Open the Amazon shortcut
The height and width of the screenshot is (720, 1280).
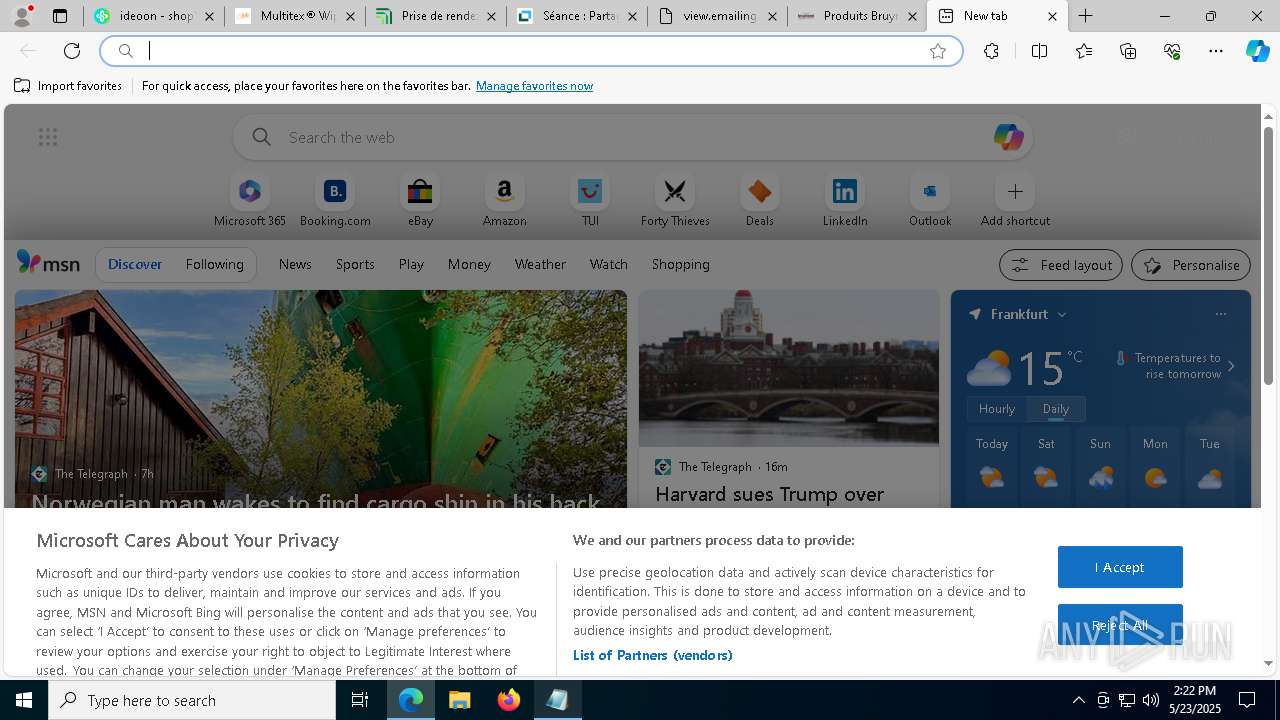504,201
